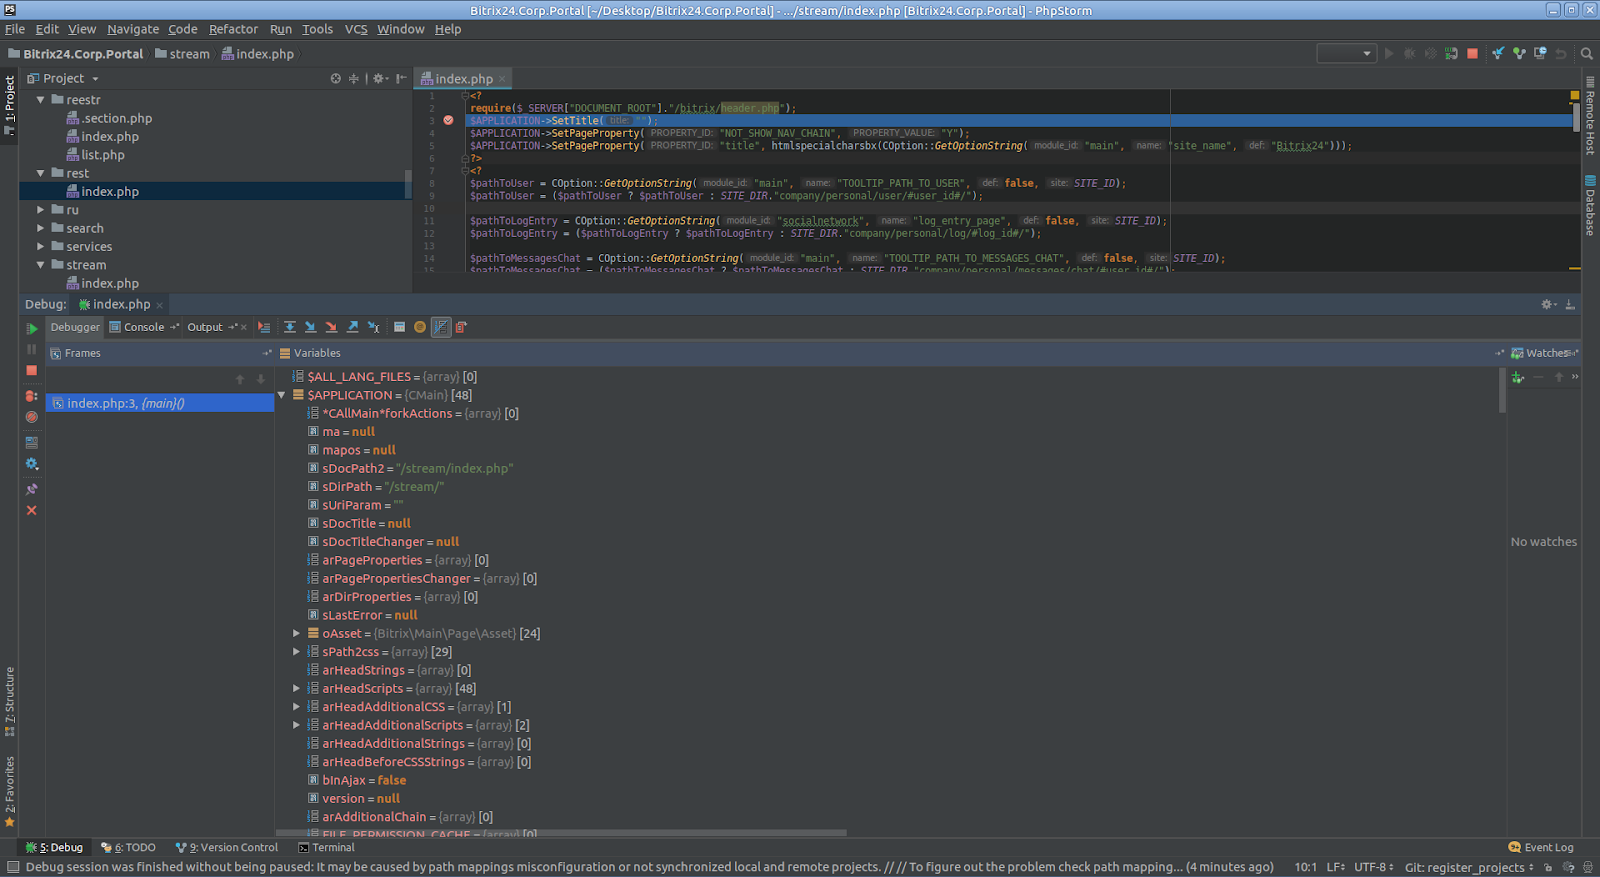Select list.php in project tree
1600x877 pixels.
click(103, 155)
